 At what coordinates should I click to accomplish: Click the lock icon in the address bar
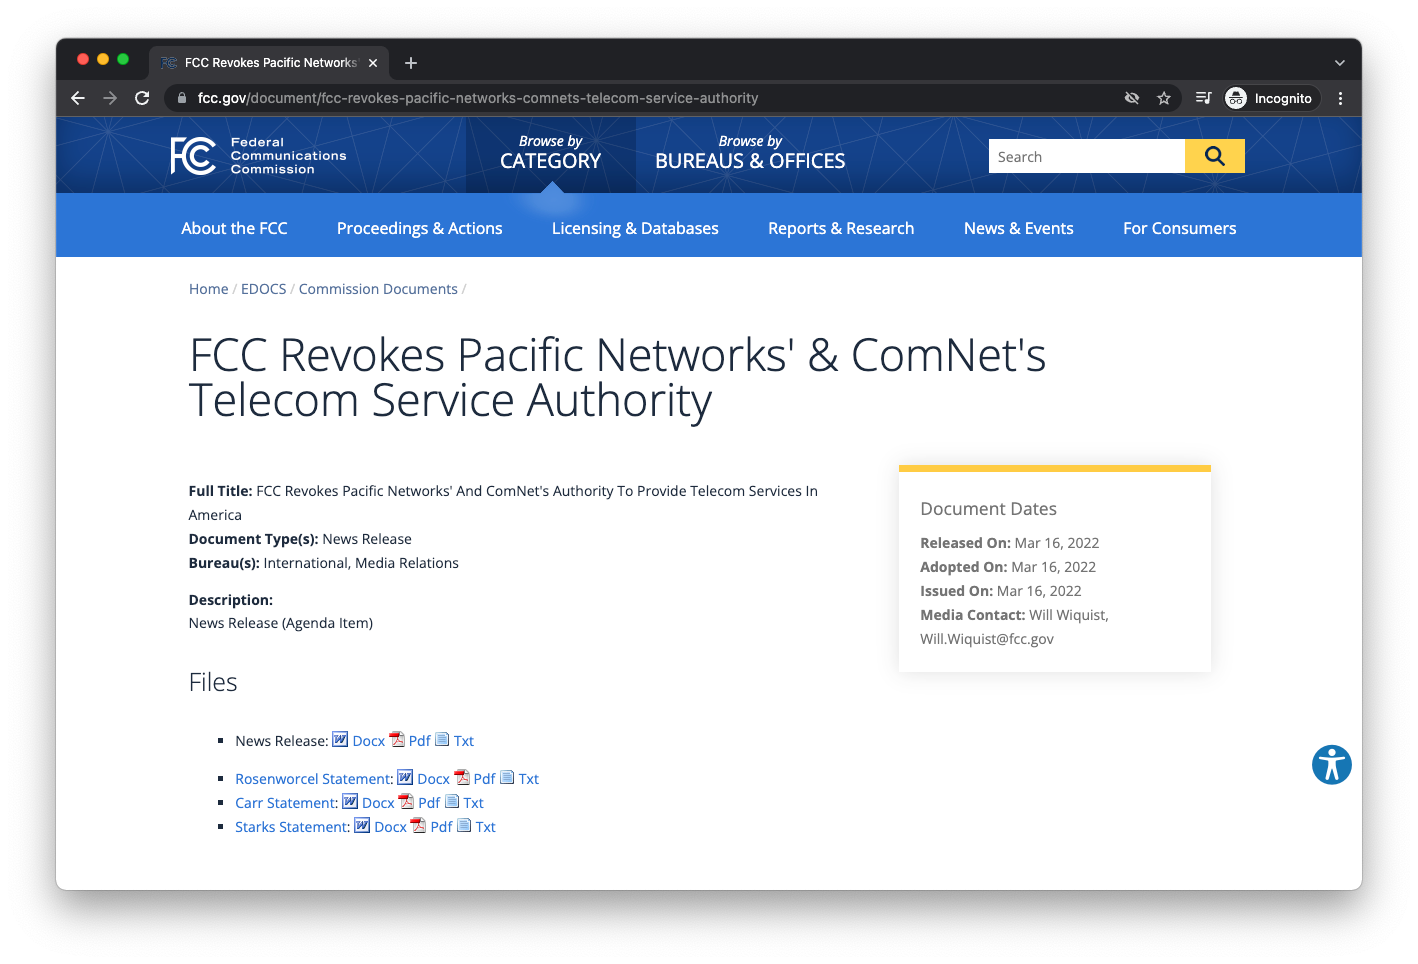point(181,98)
